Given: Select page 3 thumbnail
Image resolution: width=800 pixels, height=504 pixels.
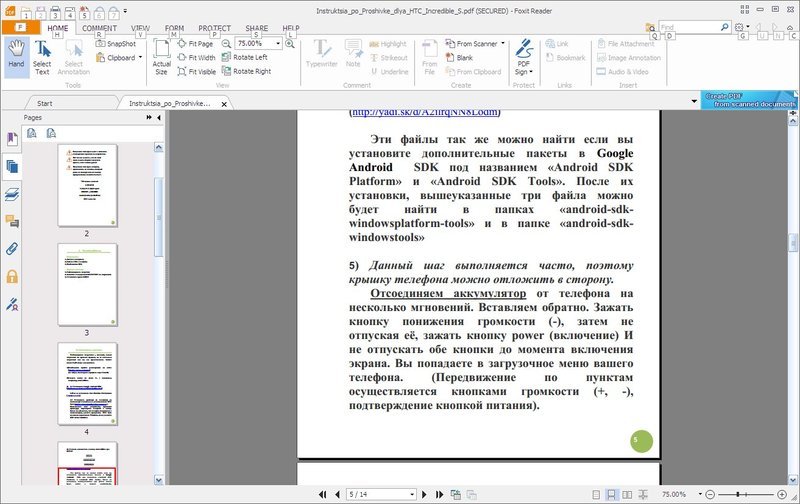Looking at the screenshot, I should (x=87, y=285).
